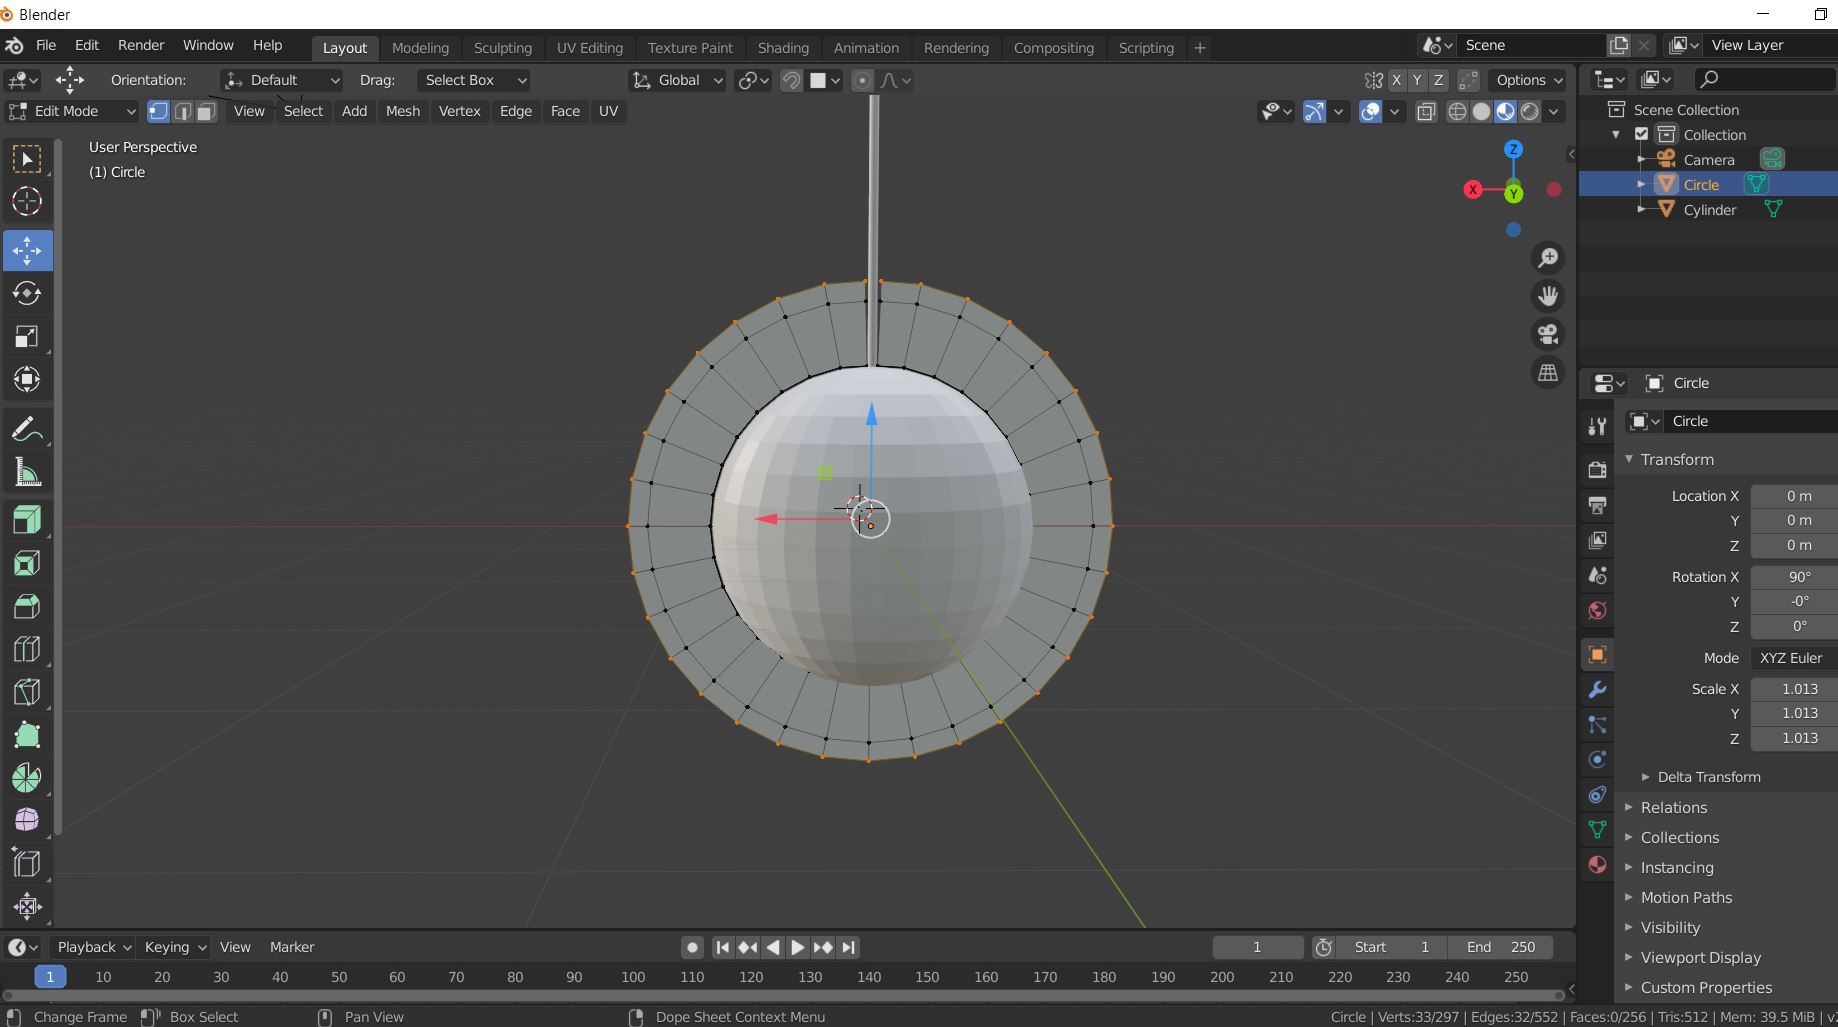1838x1027 pixels.
Task: Toggle the Collection checkbox in outliner
Action: (x=1641, y=134)
